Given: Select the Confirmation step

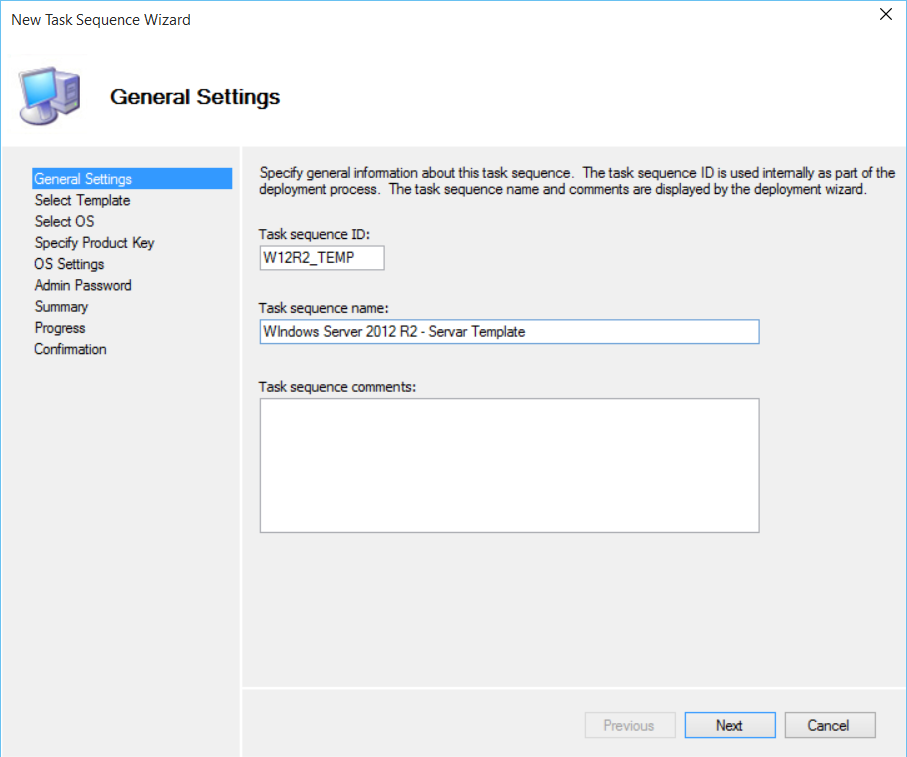Looking at the screenshot, I should tap(70, 349).
